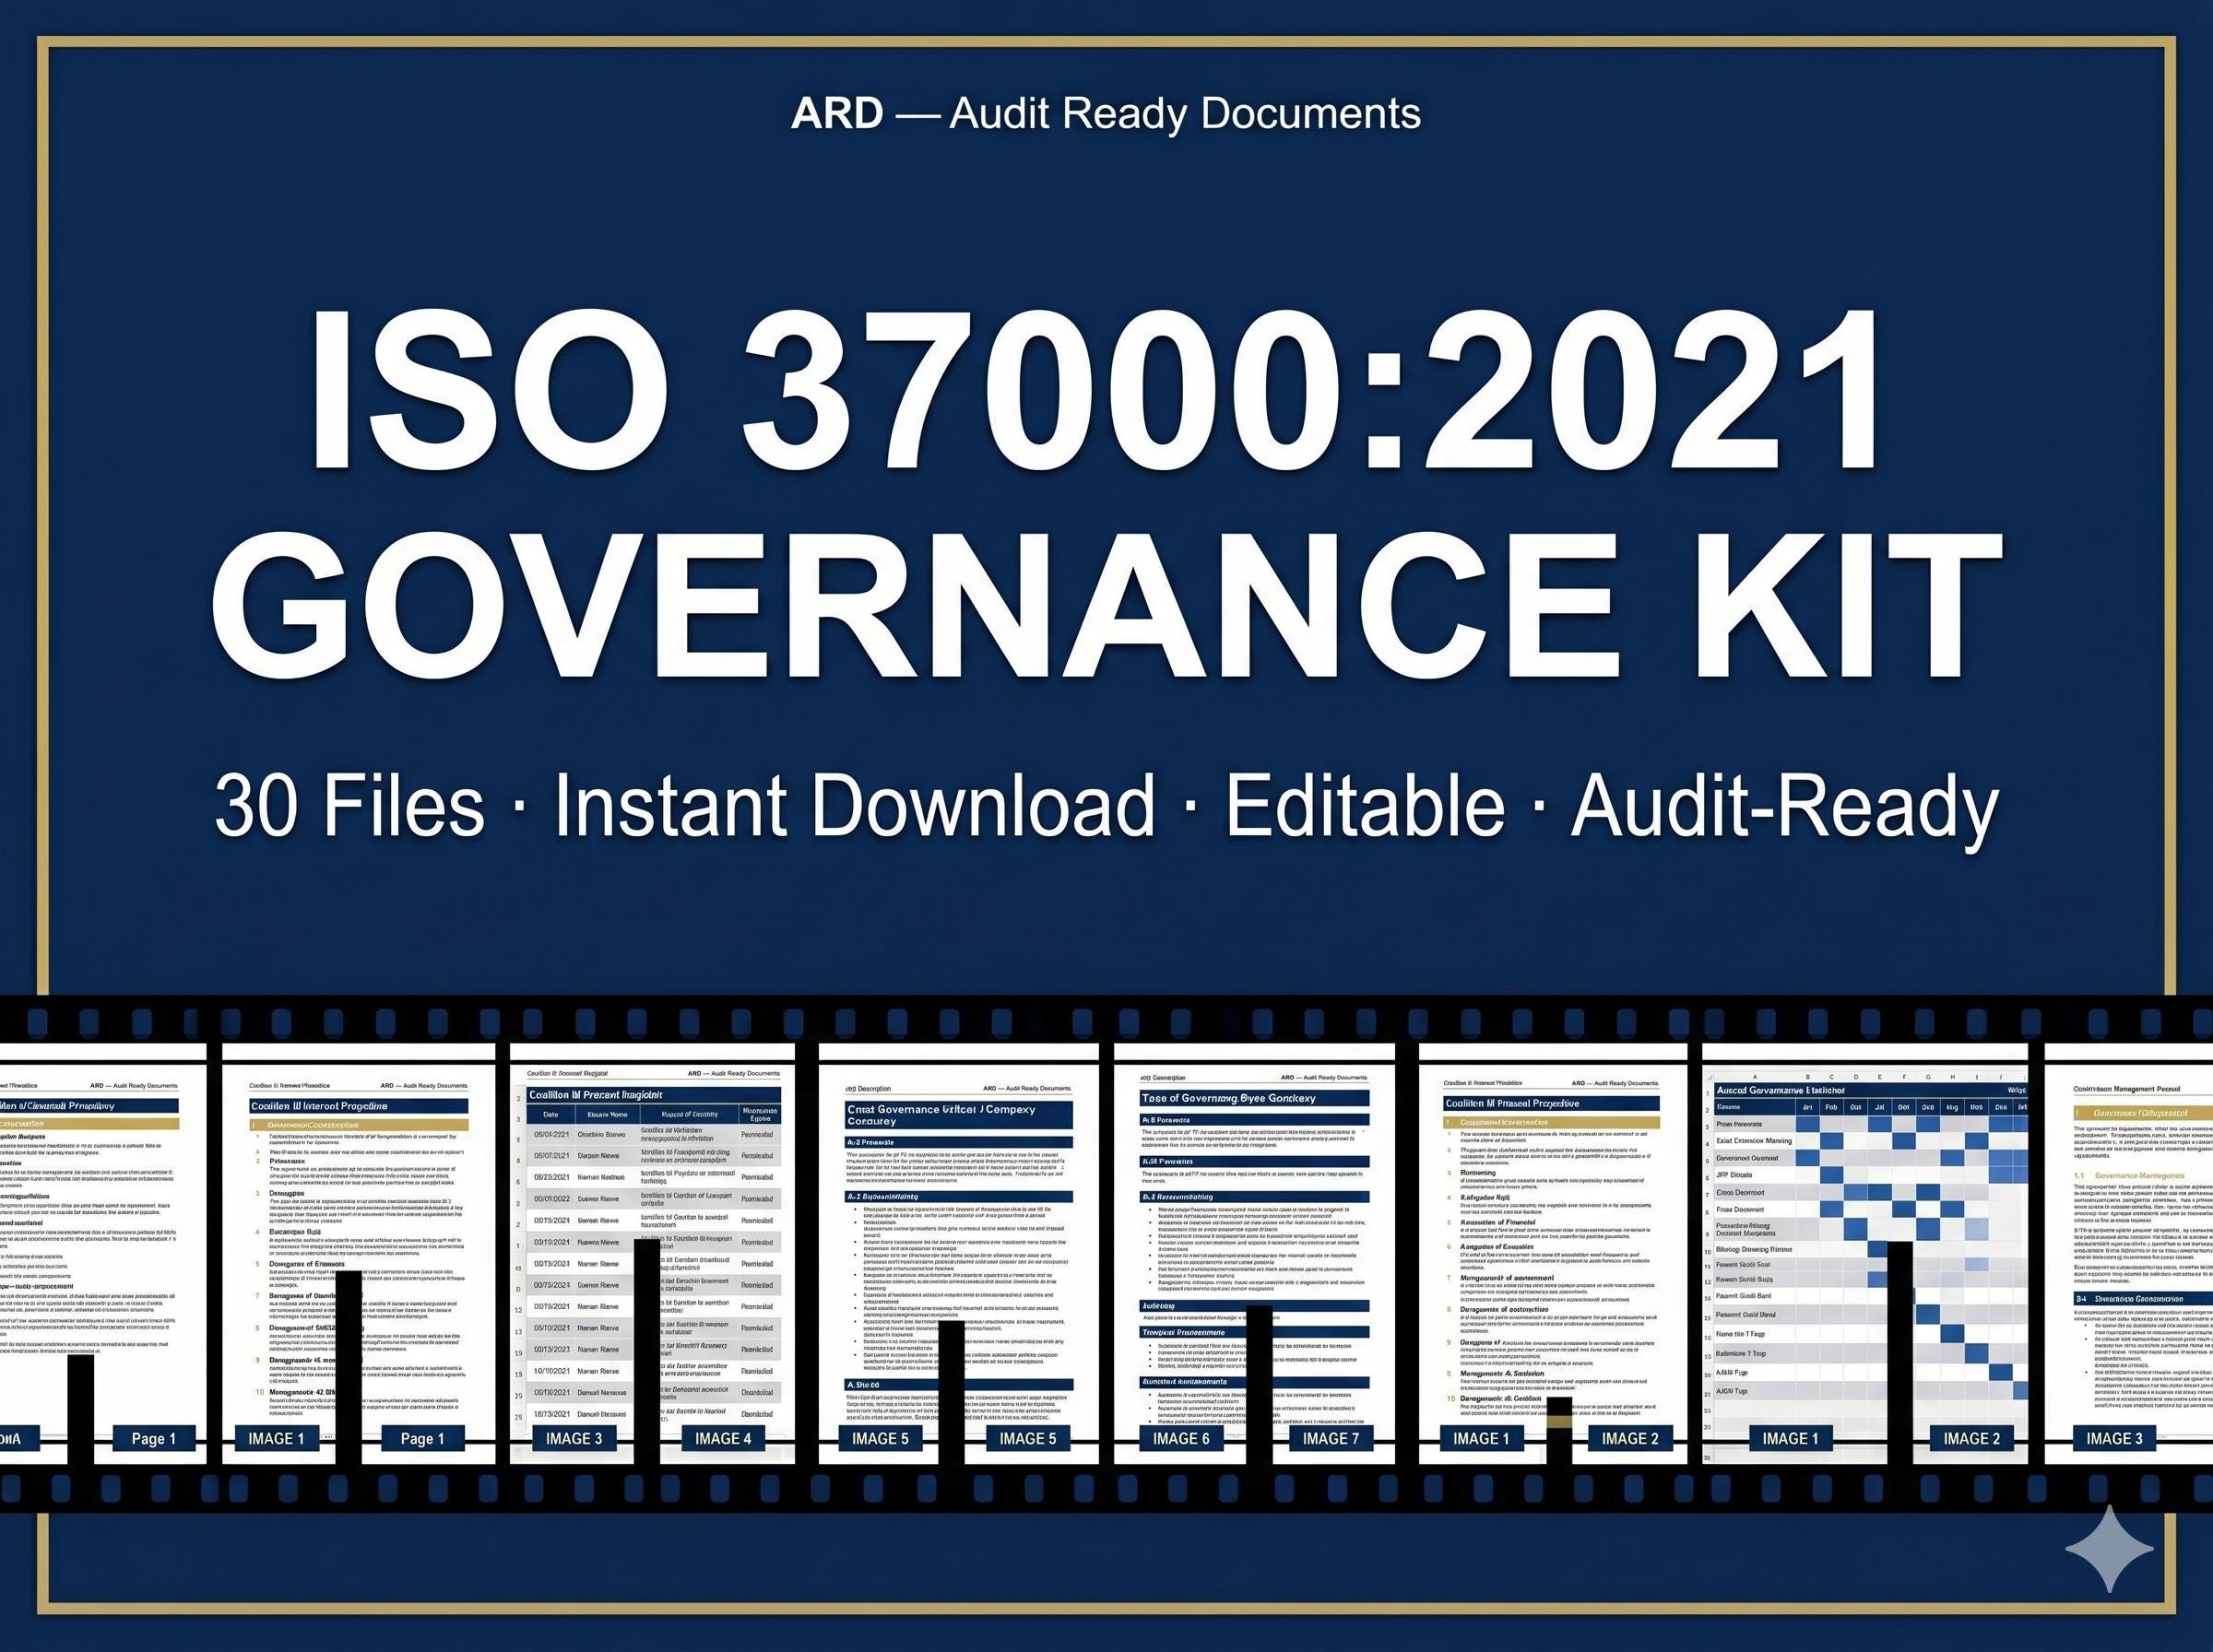Click IMAGE 2 label on the spreadsheet preview

(1972, 1438)
